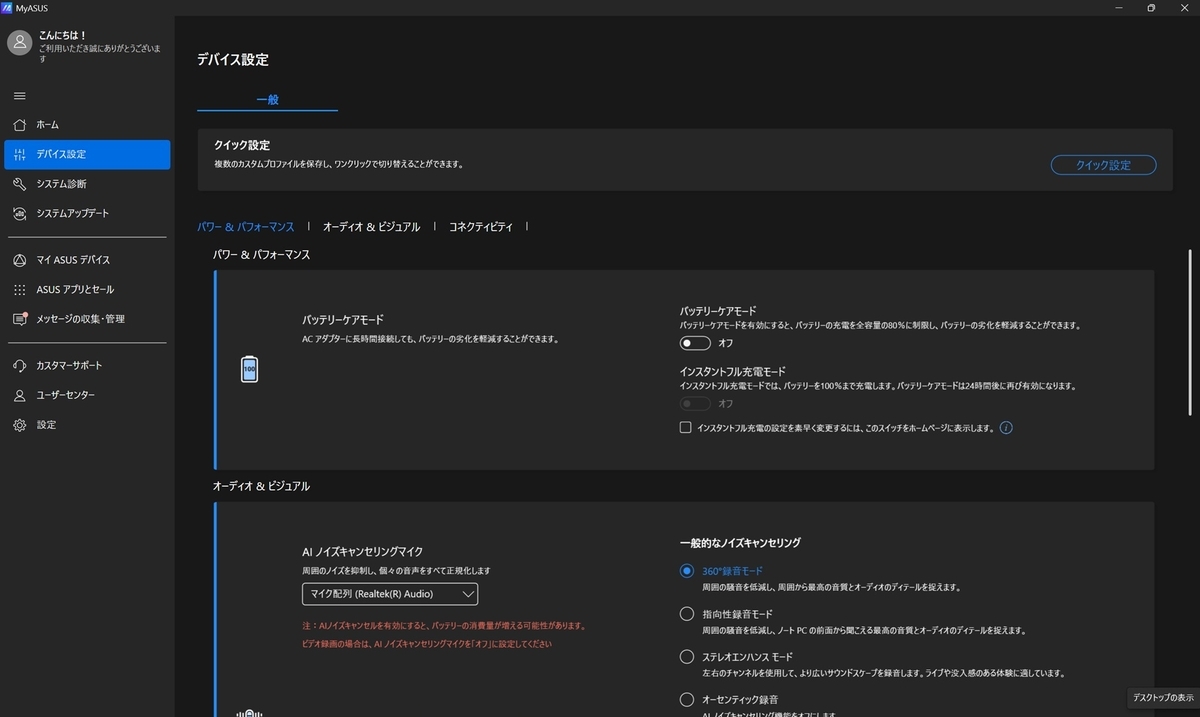Click the info icon next to インスタントフル充電 checkbox

[x=1006, y=428]
